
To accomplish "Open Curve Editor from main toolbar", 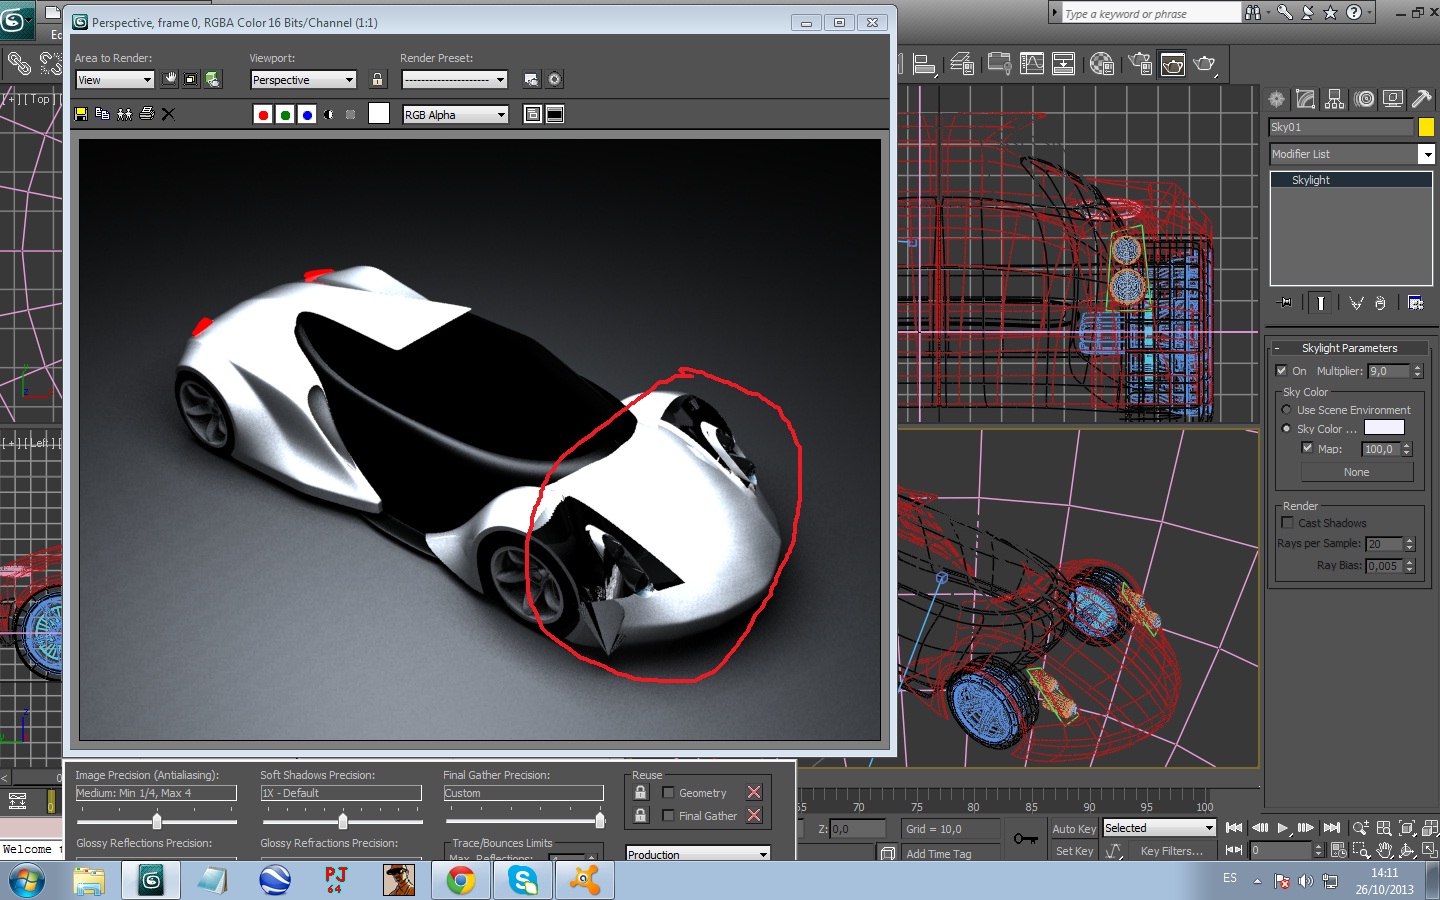I will (1032, 65).
